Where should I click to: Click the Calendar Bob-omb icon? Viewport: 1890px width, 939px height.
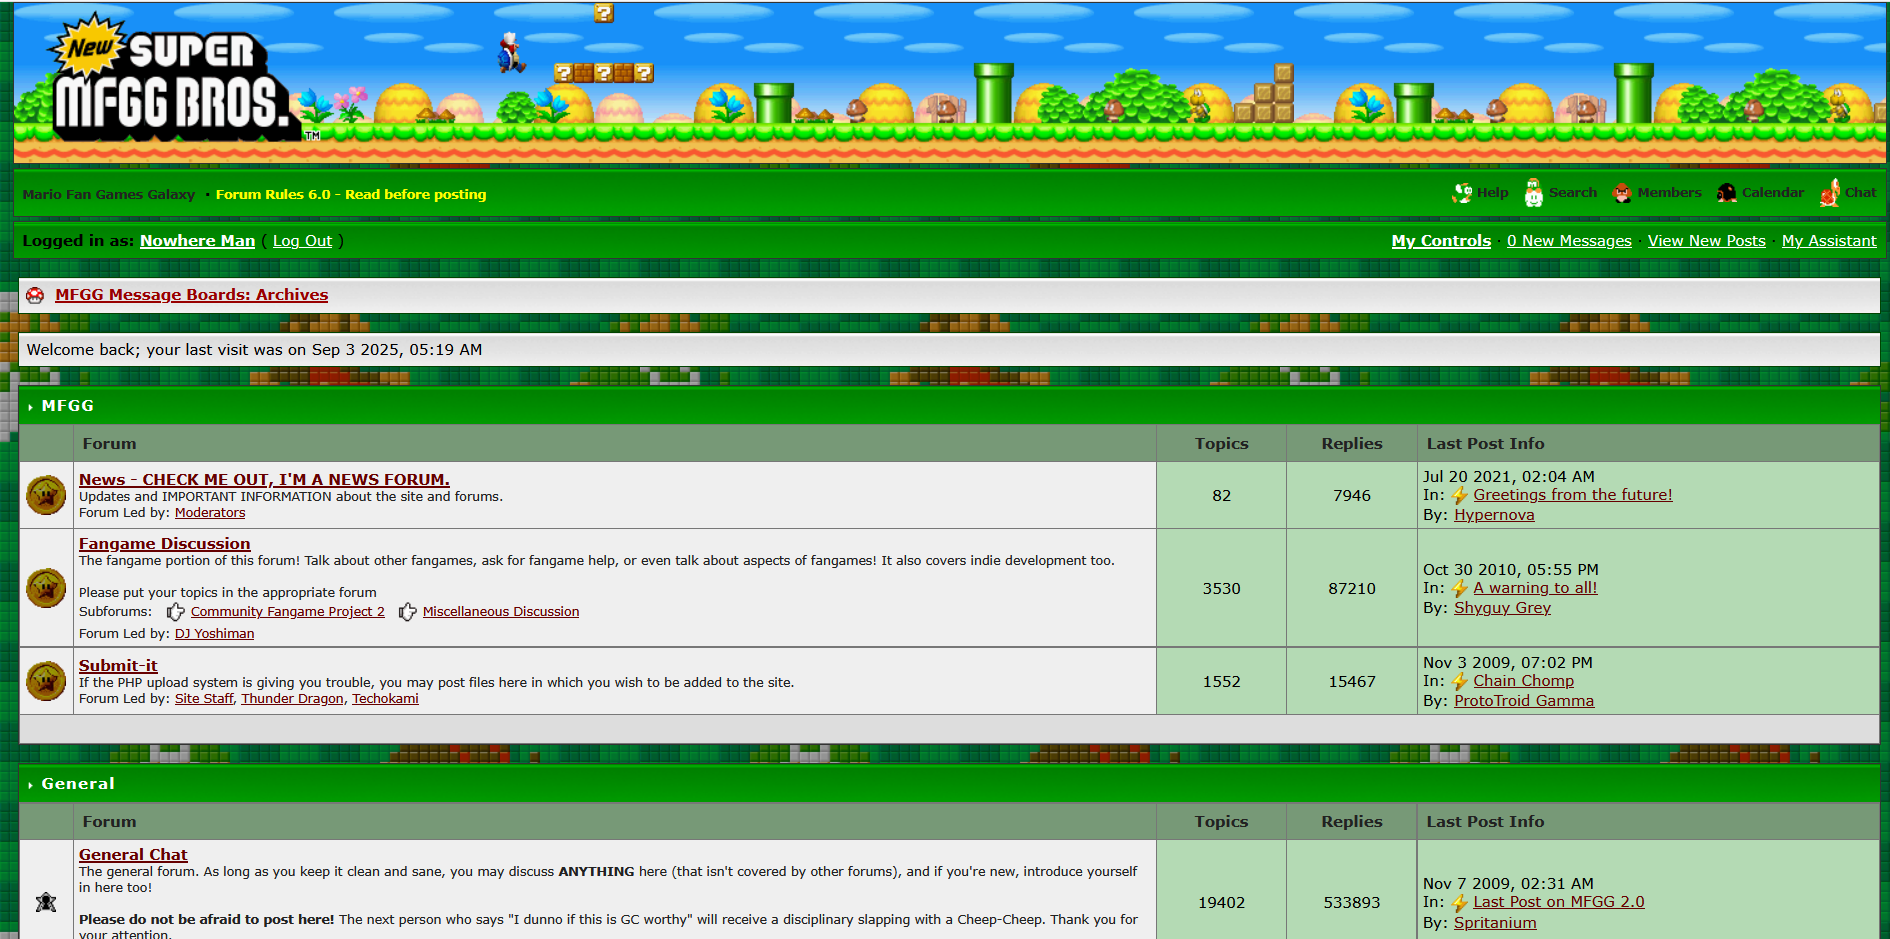(x=1727, y=193)
